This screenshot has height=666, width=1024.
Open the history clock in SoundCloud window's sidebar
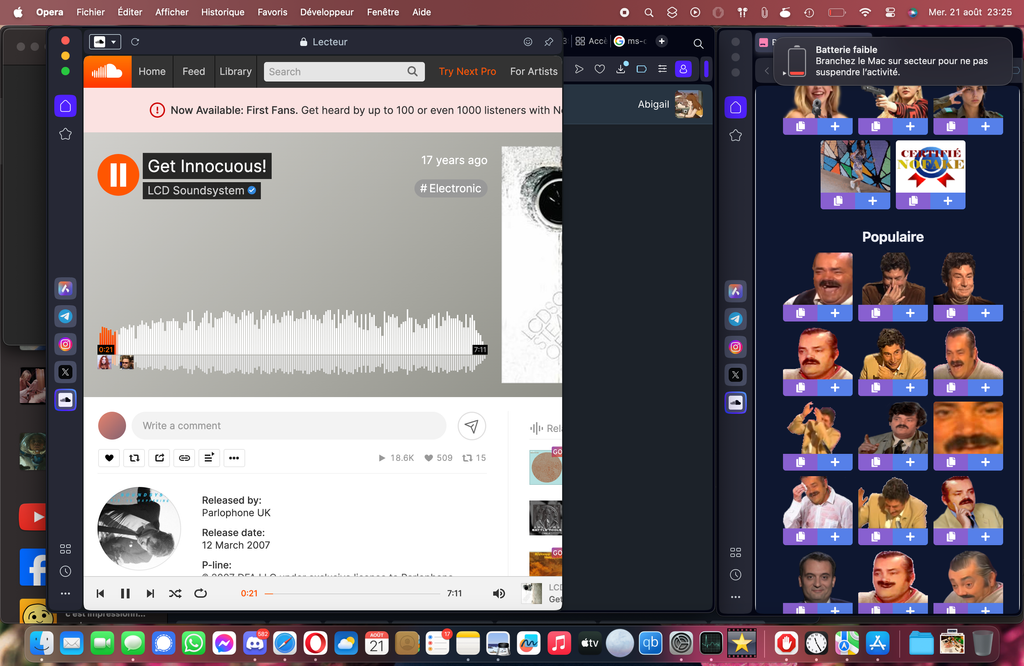[x=65, y=571]
